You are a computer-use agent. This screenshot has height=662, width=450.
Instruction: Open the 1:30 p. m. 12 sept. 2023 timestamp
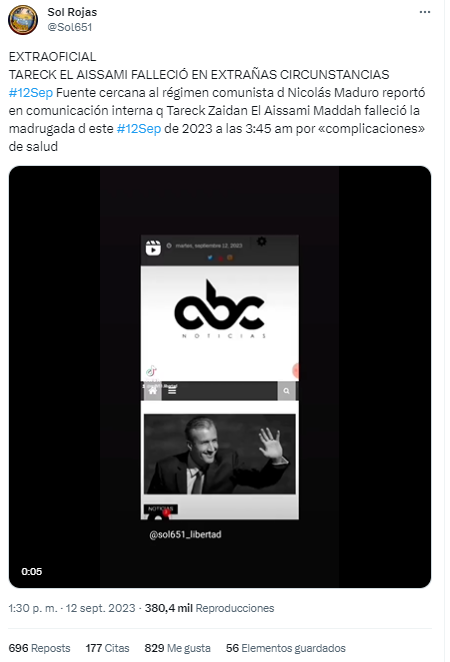click(72, 608)
